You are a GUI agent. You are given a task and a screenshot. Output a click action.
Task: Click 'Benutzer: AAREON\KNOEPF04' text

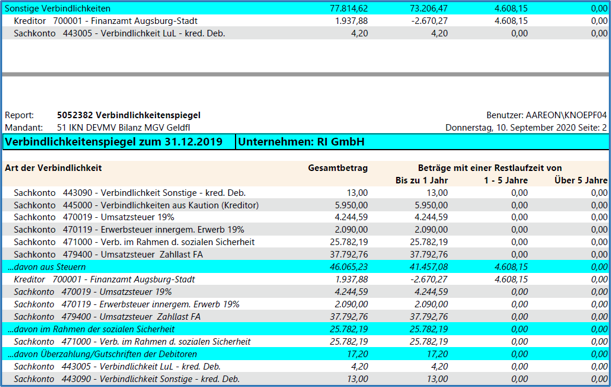coord(546,115)
